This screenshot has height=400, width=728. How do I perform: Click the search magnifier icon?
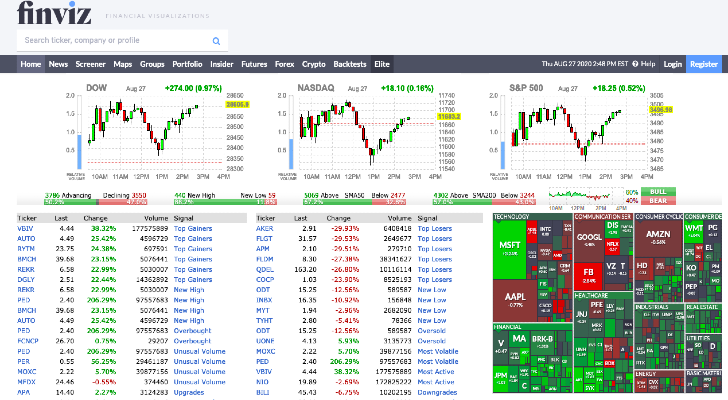coord(215,41)
